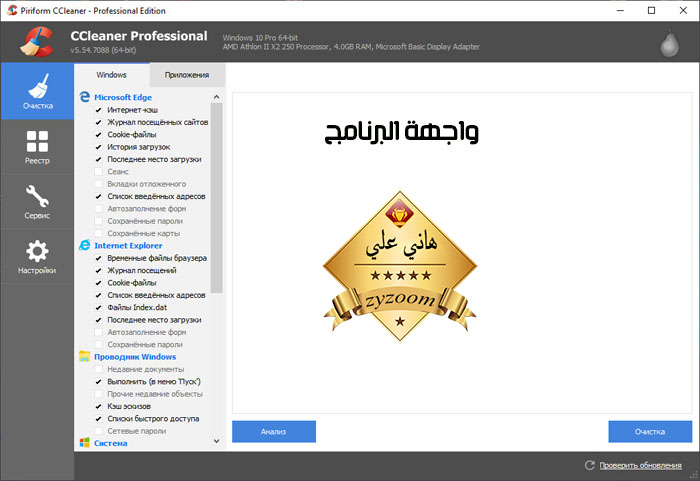The image size is (700, 481).
Task: Toggle Списки быстрого доступа checkbox
Action: click(x=99, y=419)
